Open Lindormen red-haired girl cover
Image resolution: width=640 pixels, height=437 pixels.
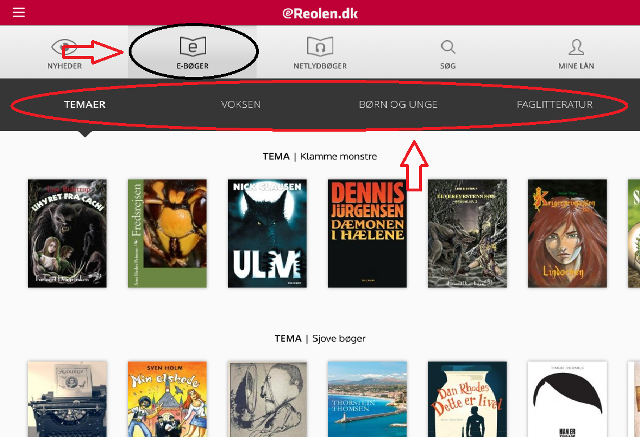click(x=567, y=233)
